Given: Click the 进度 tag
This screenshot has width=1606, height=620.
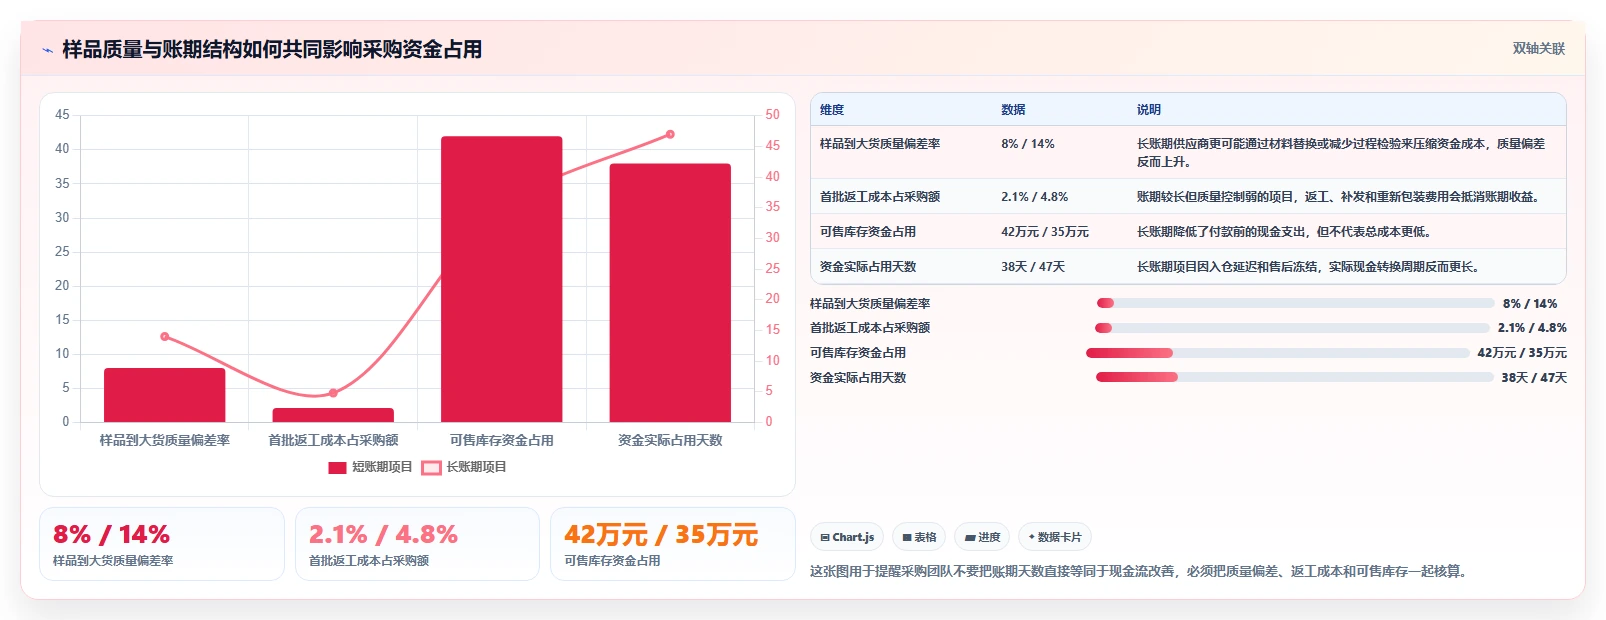Looking at the screenshot, I should click(982, 537).
